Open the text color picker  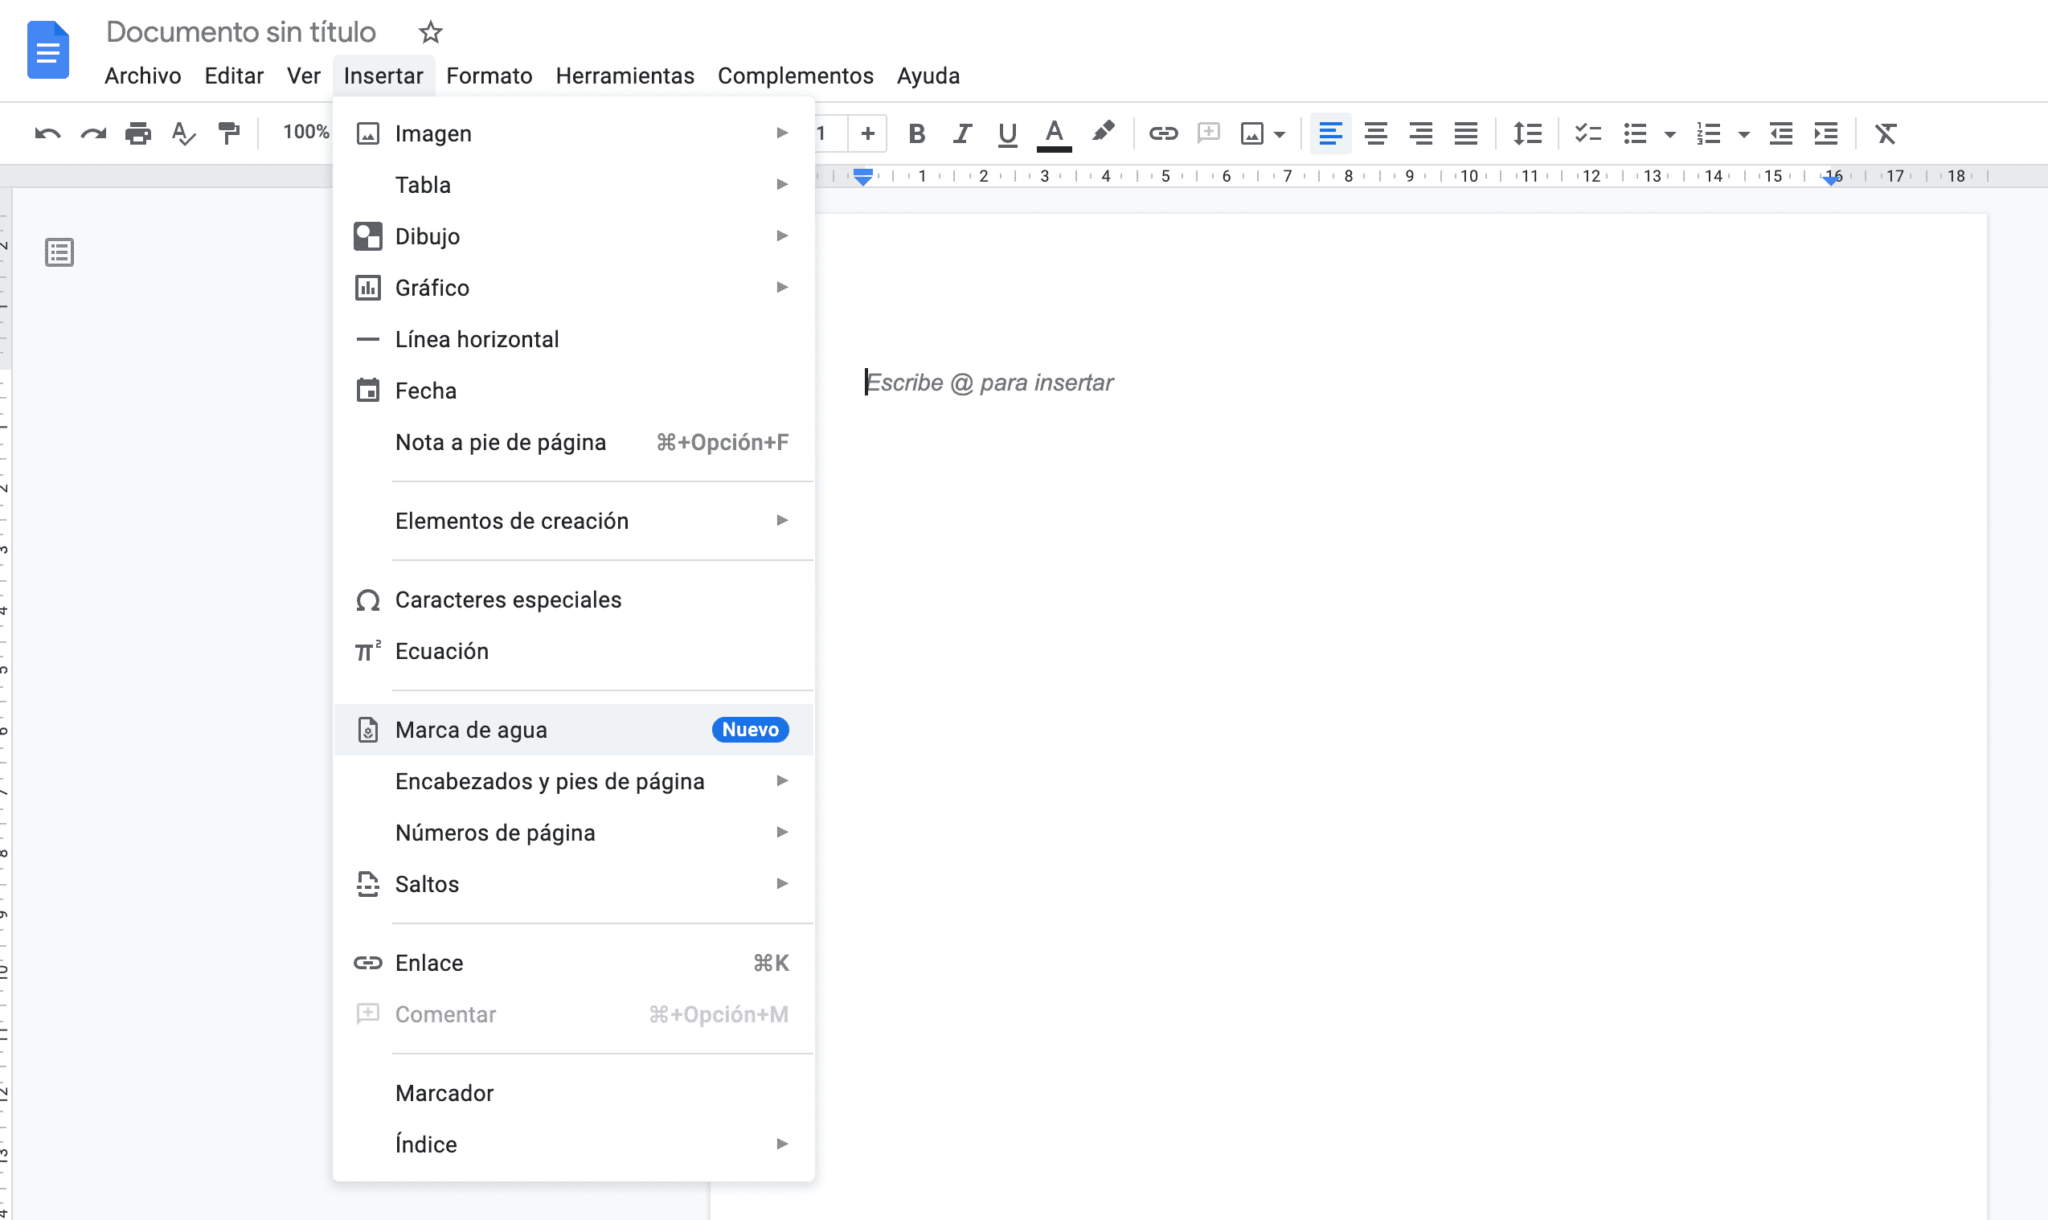click(1053, 133)
